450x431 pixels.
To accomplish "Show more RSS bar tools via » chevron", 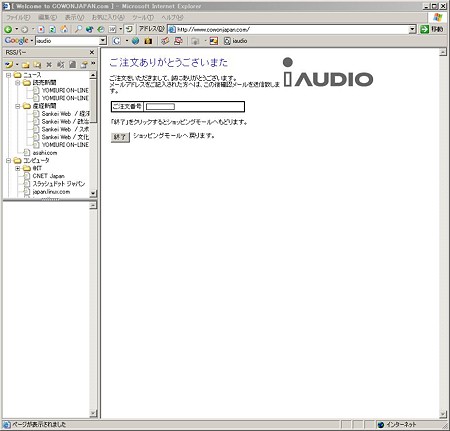I will point(93,63).
